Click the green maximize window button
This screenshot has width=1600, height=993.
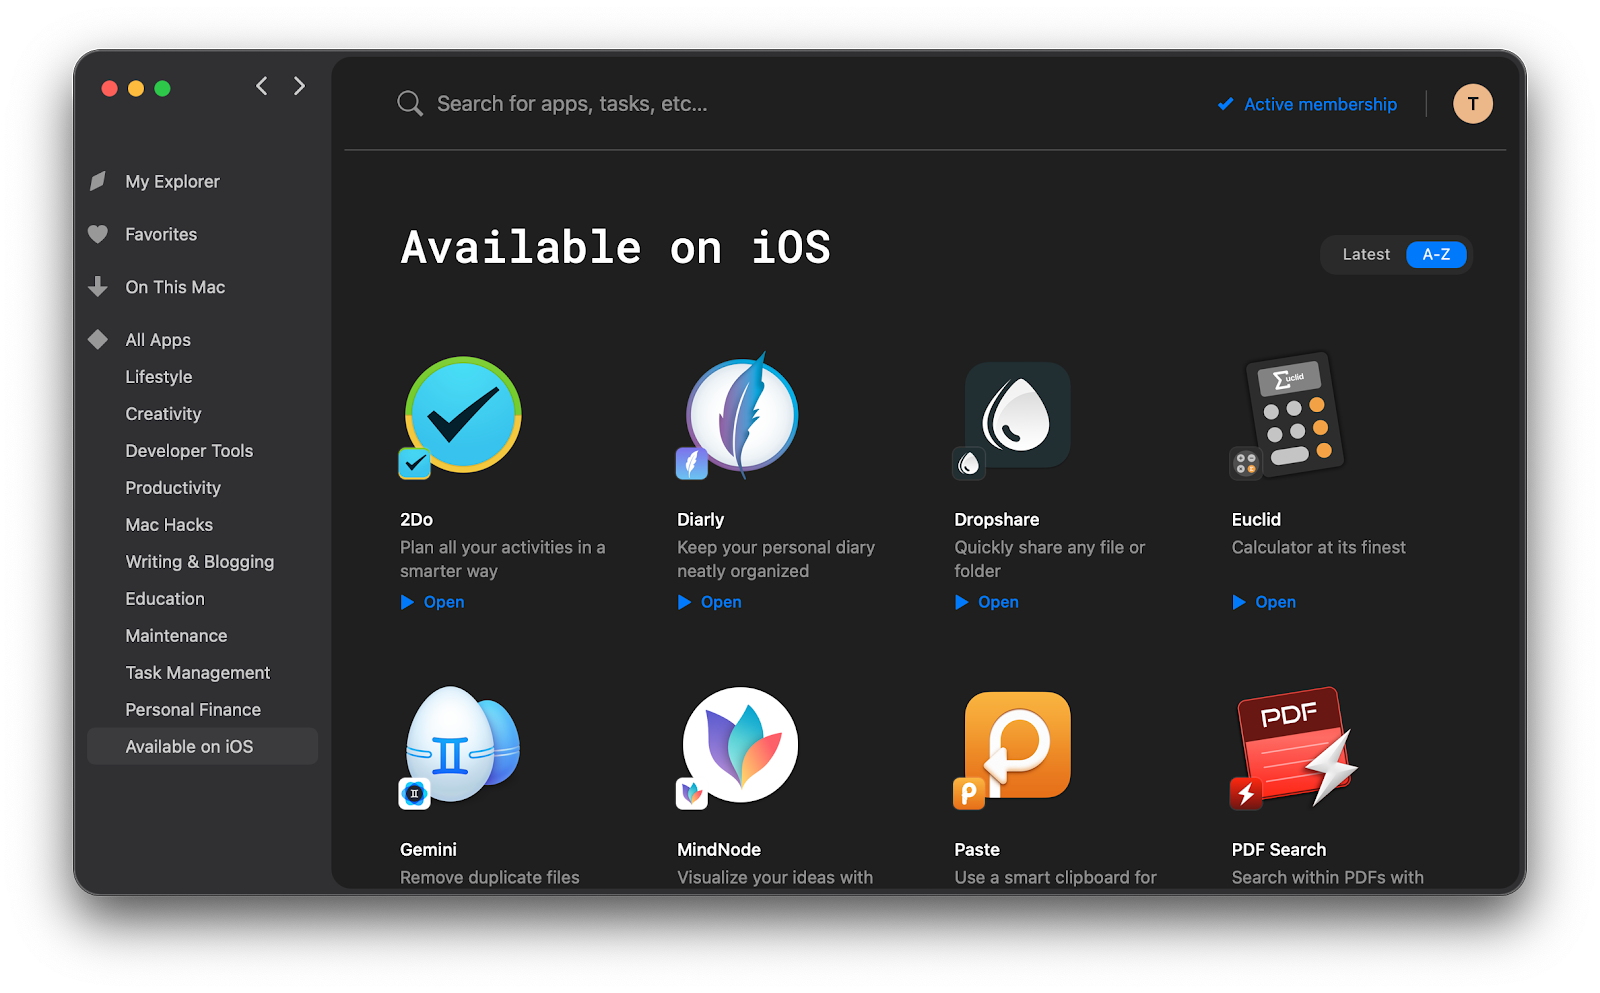162,88
